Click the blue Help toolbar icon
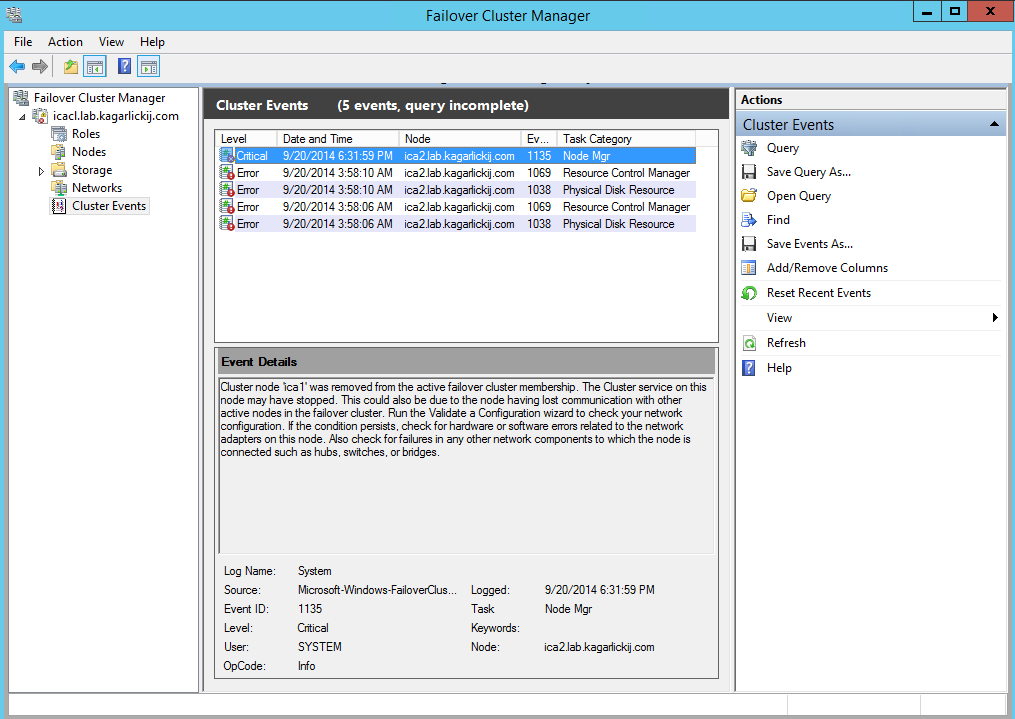The width and height of the screenshot is (1015, 719). click(x=124, y=67)
